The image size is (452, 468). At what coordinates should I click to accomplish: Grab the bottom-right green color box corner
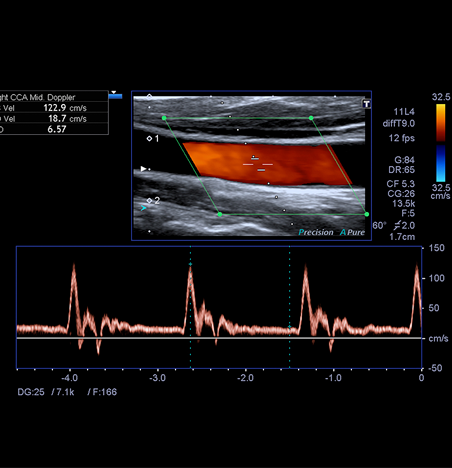[x=367, y=214]
